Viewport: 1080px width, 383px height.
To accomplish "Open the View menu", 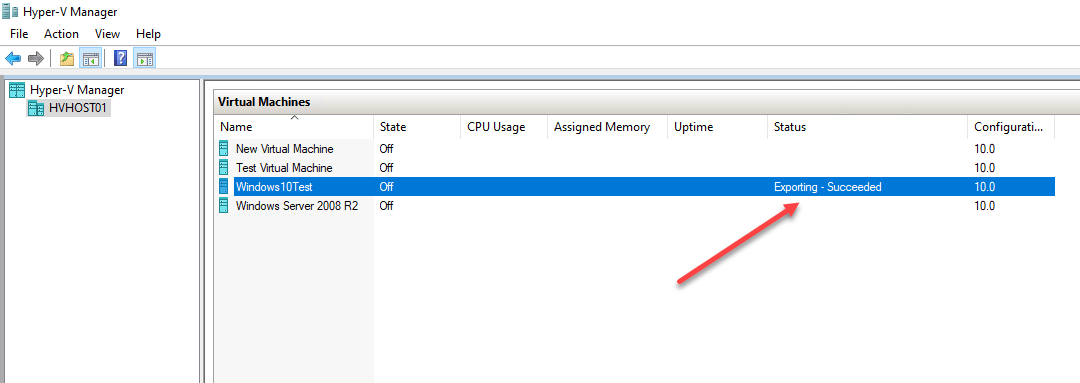I will pos(107,34).
